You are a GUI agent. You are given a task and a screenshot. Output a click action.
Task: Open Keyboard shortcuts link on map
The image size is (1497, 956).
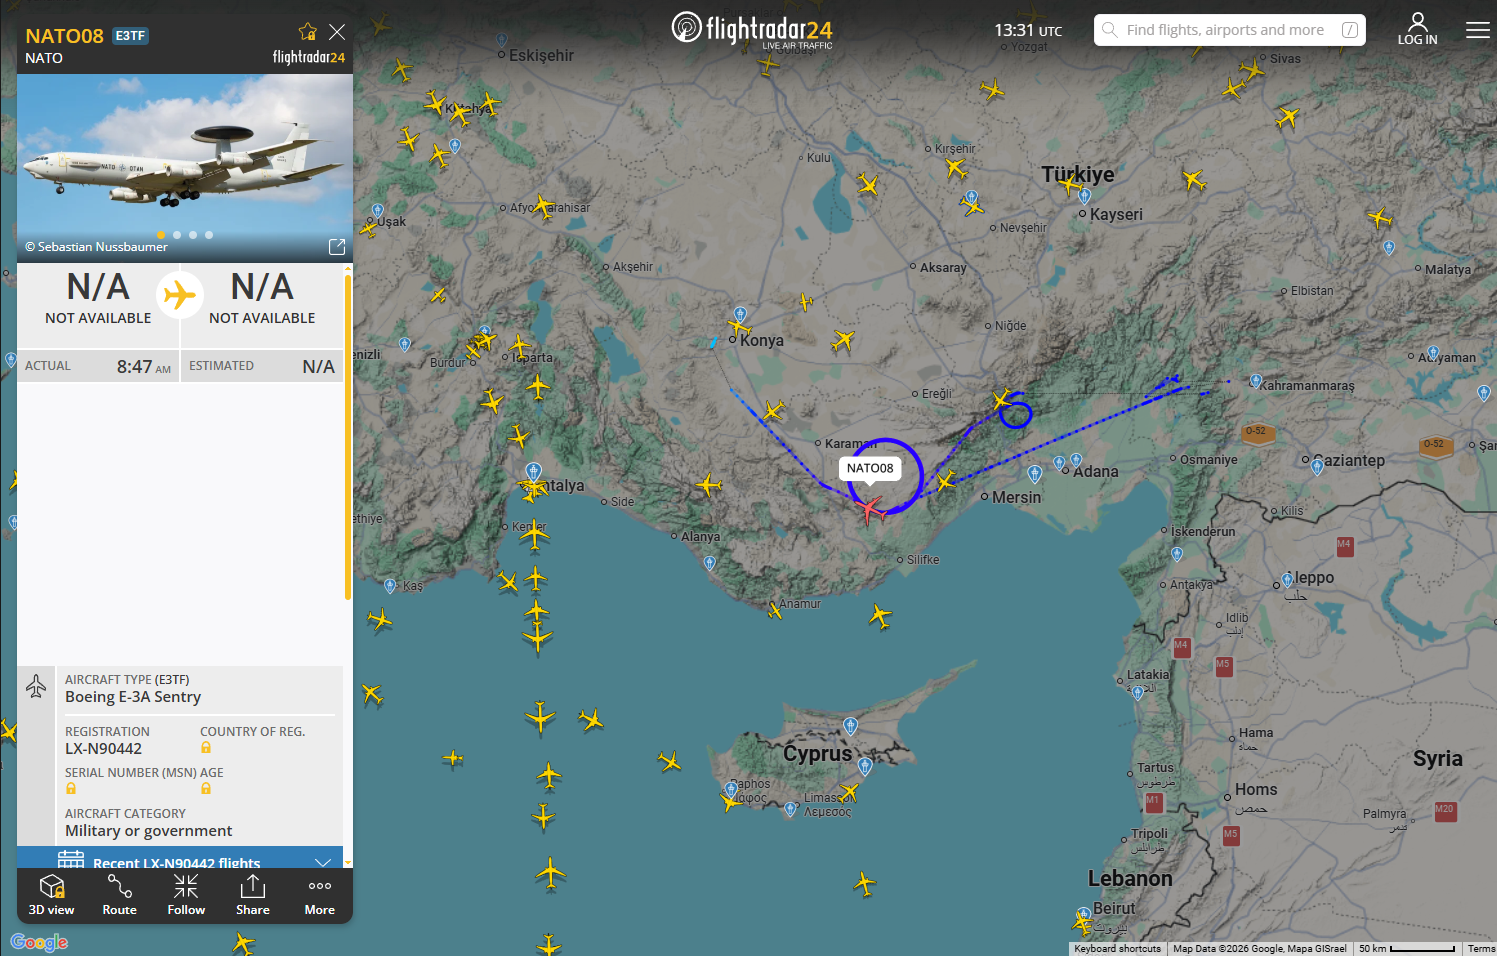(1117, 949)
